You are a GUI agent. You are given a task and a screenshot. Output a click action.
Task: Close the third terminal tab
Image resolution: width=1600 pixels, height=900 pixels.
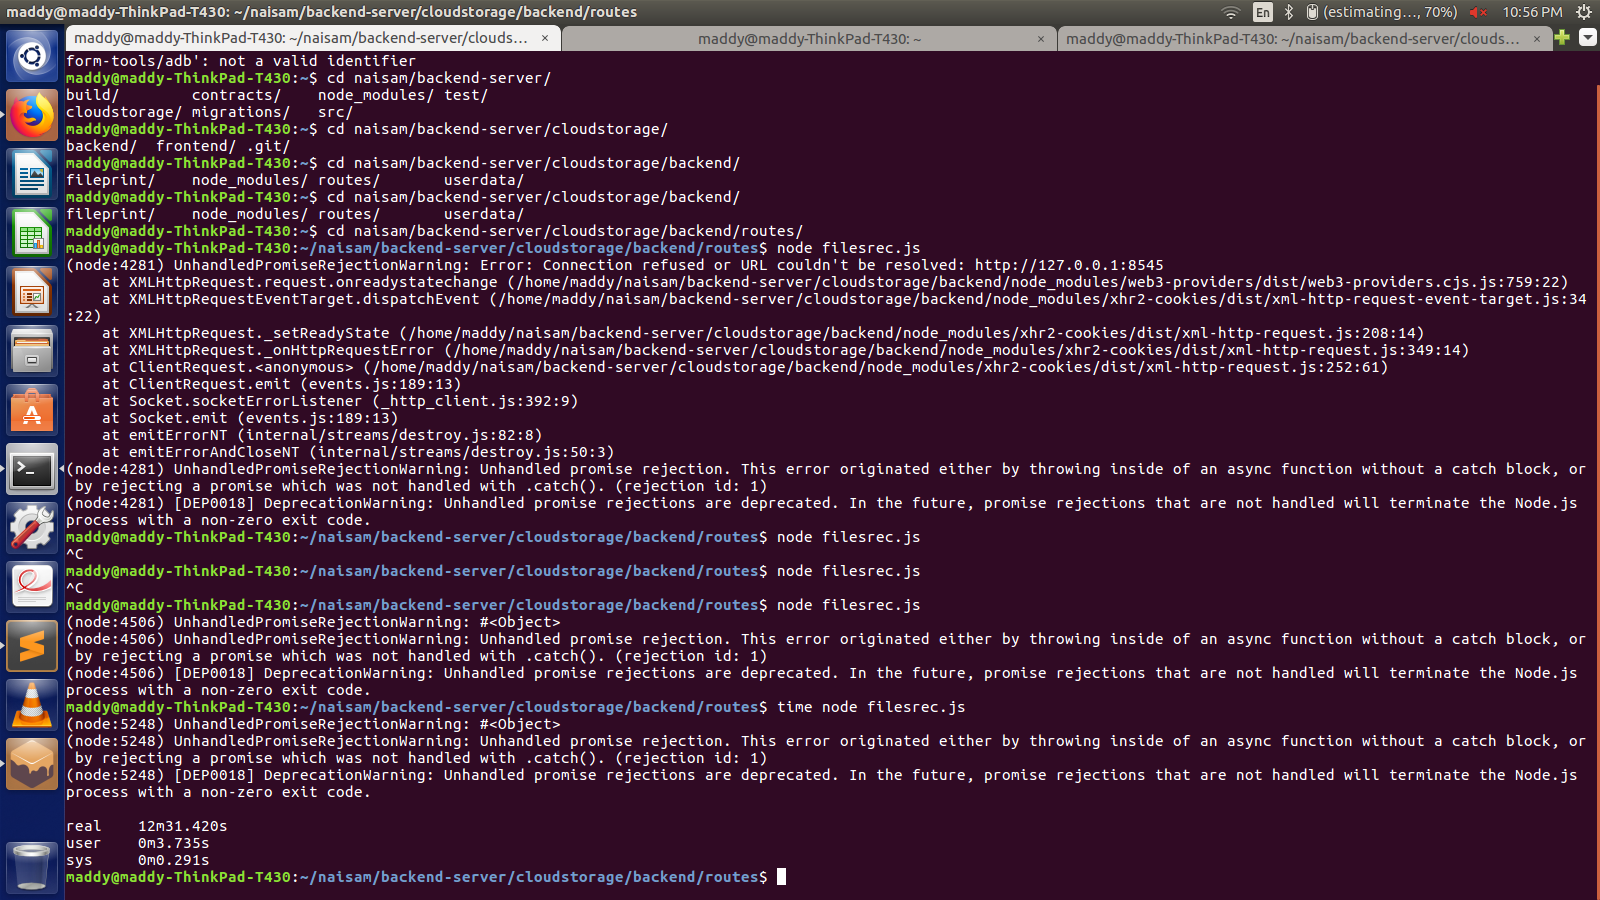pos(1538,38)
